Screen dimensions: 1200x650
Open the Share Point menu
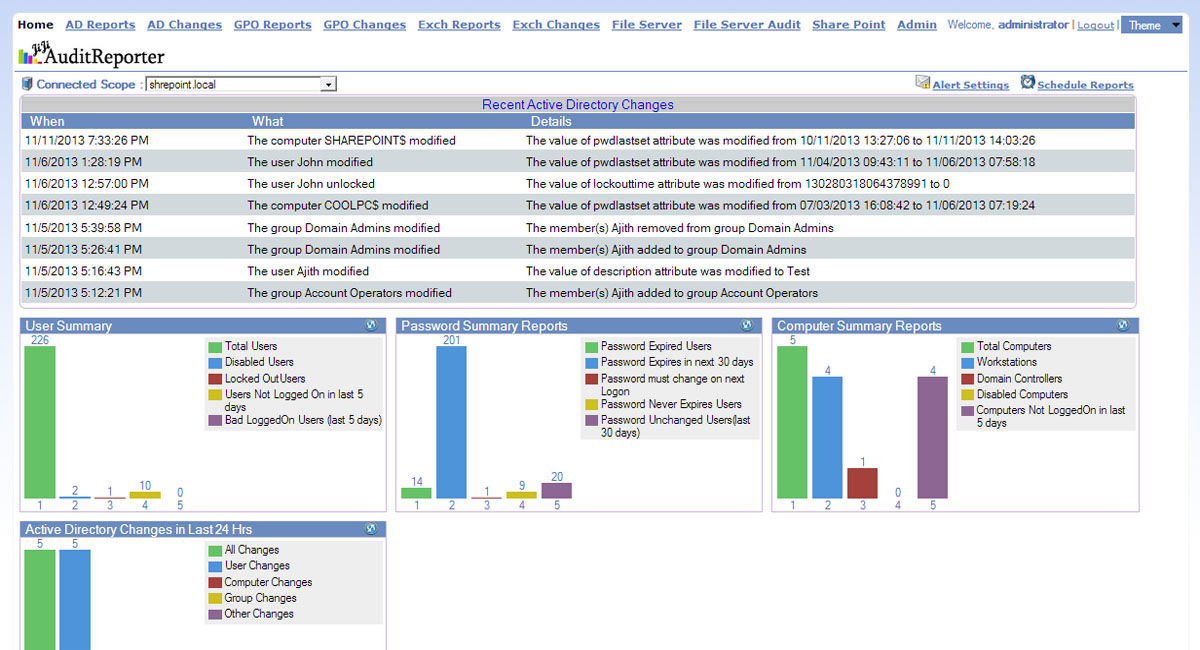[849, 25]
